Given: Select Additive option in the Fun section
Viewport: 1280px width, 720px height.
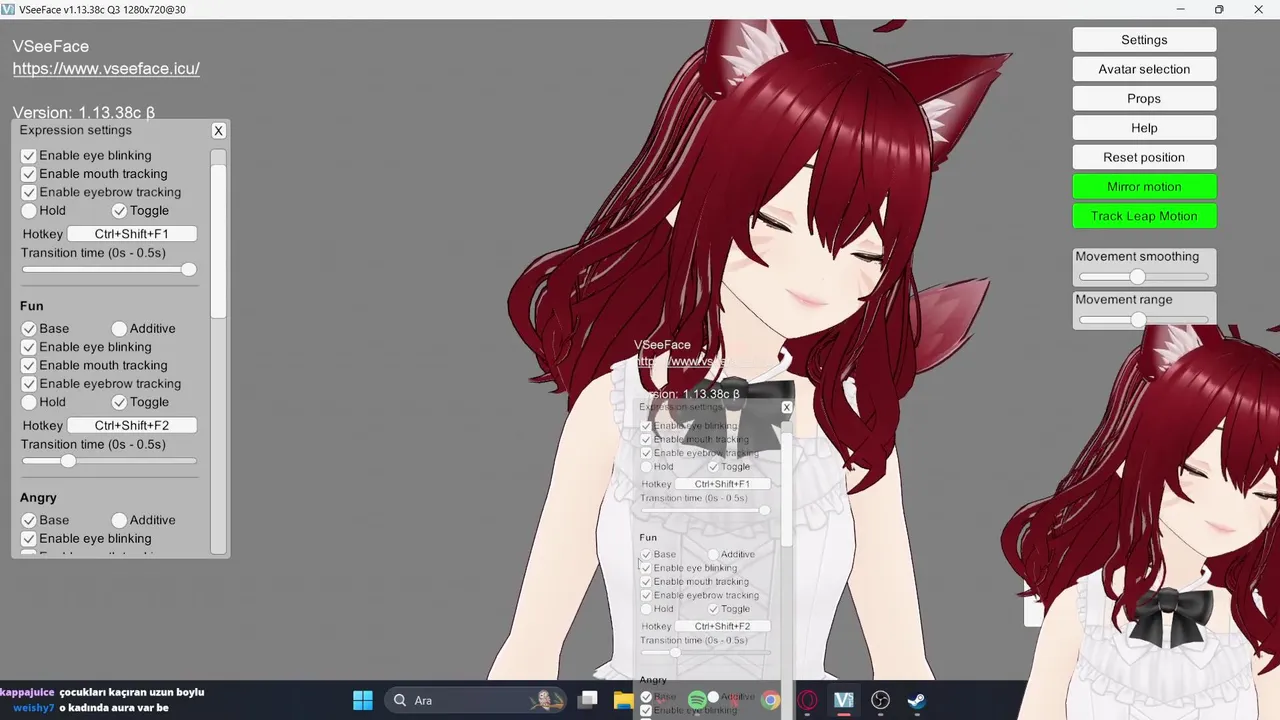Looking at the screenshot, I should tap(119, 329).
